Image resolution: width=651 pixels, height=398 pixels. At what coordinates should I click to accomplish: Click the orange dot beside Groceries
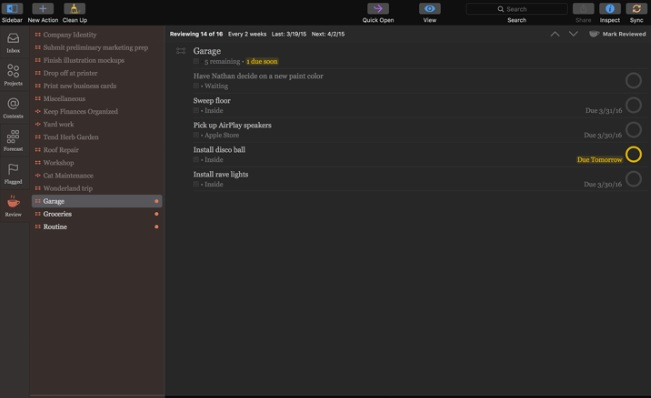[x=157, y=214]
